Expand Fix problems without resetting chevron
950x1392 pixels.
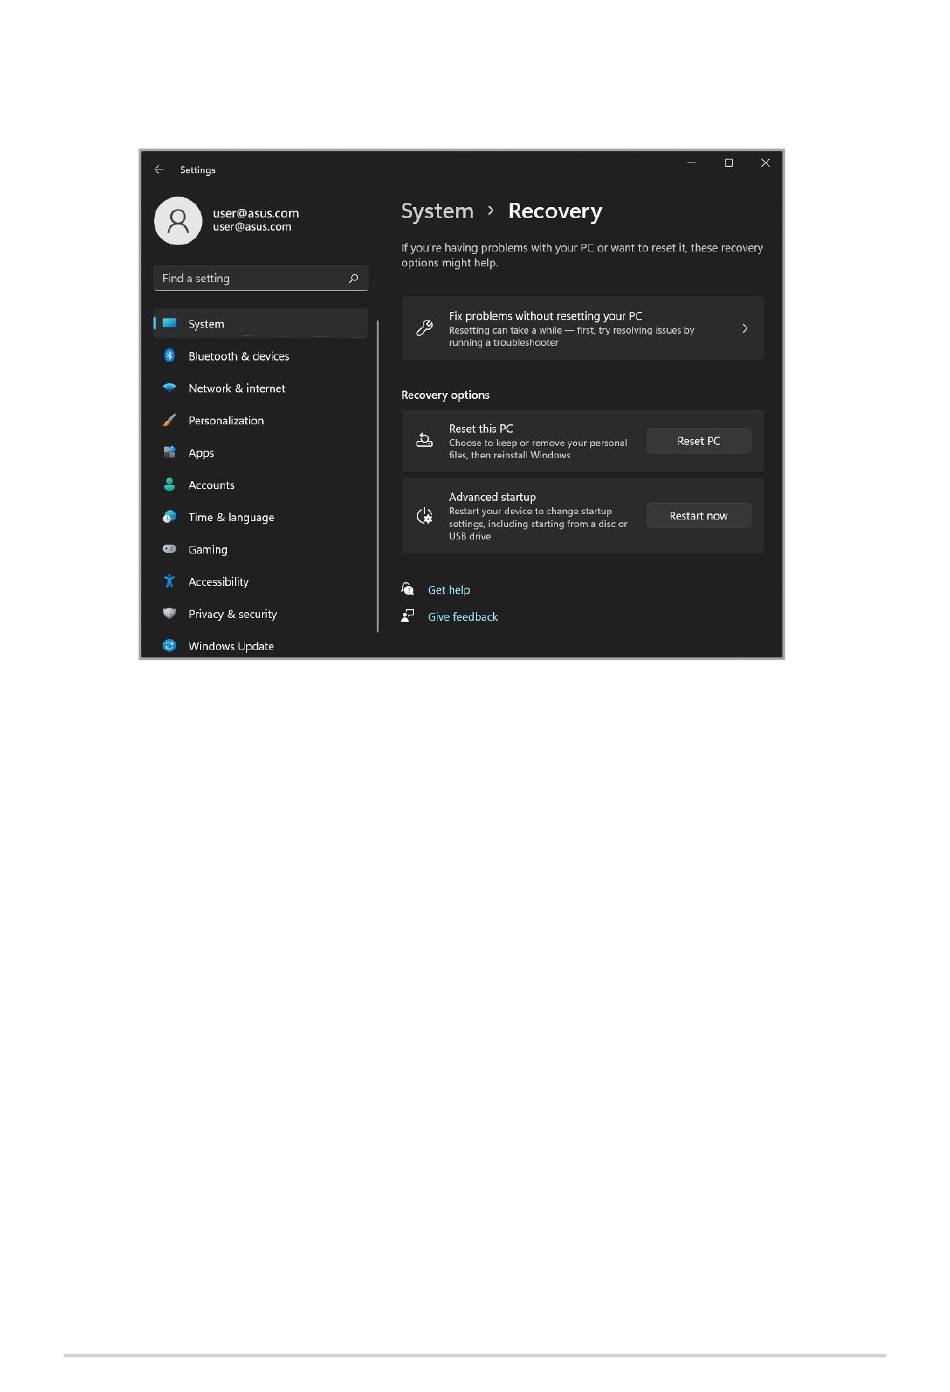pyautogui.click(x=744, y=328)
